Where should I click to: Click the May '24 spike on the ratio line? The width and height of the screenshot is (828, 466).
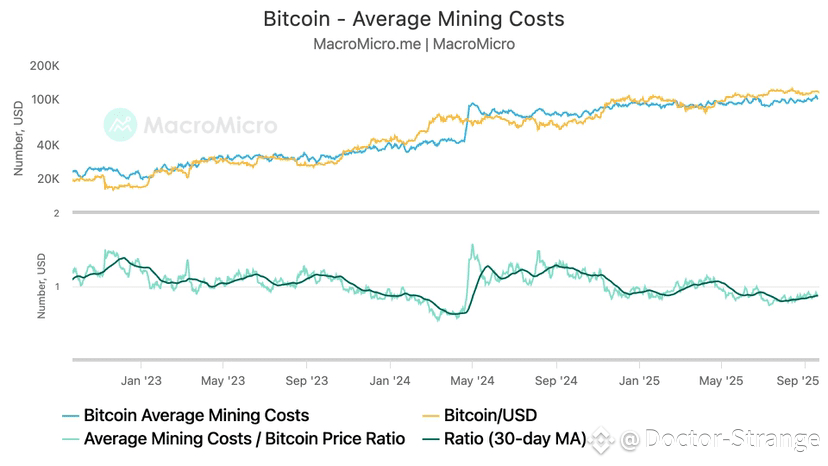(472, 245)
